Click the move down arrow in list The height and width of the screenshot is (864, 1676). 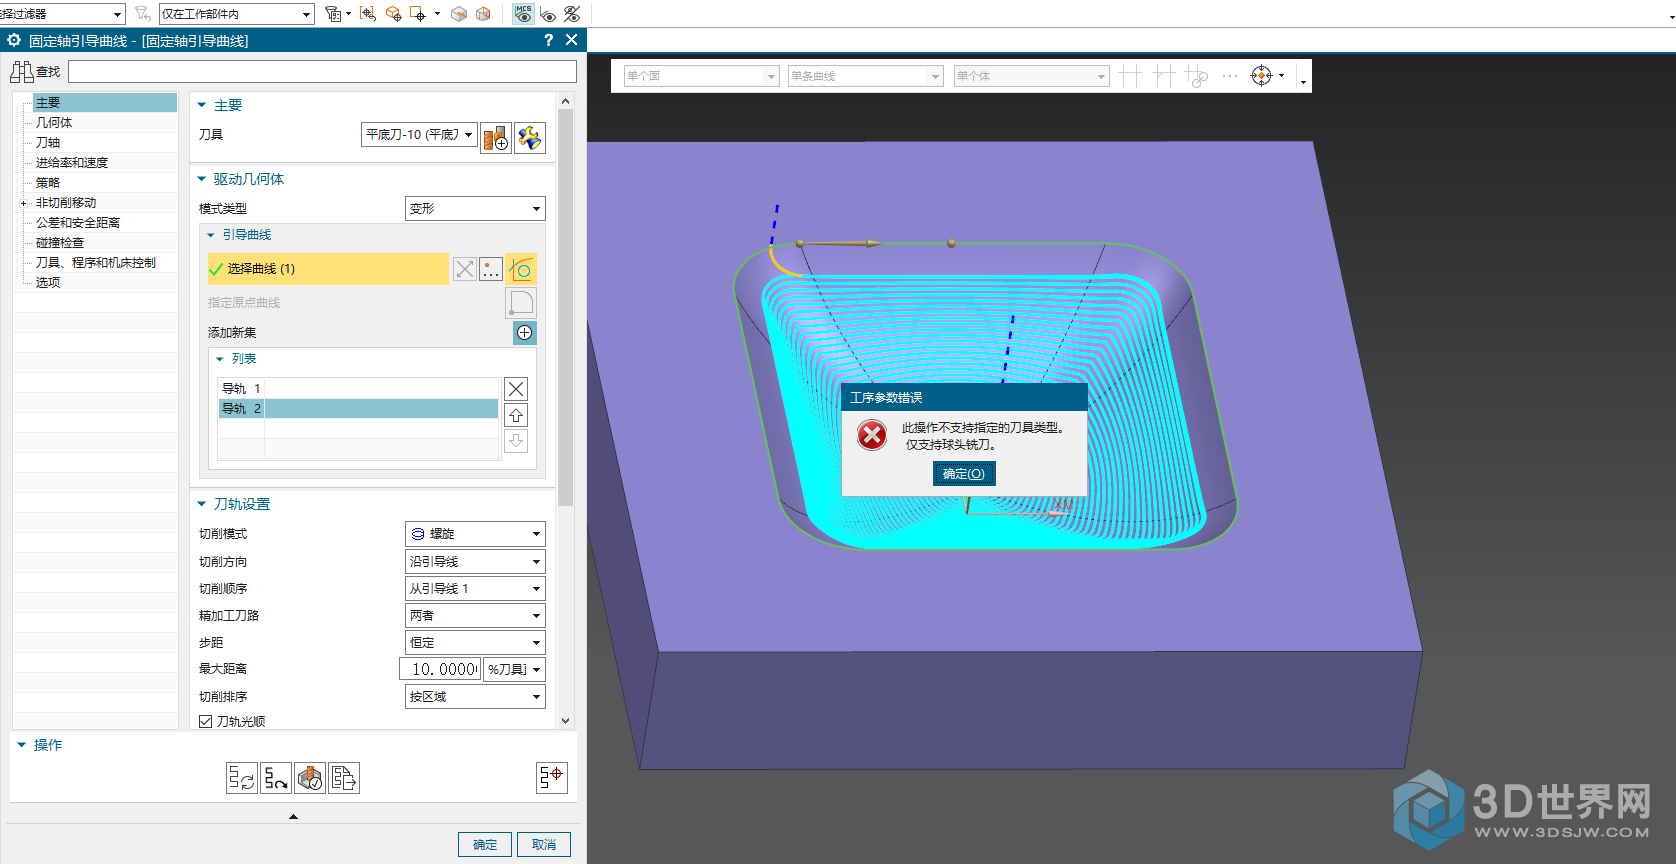click(x=516, y=441)
